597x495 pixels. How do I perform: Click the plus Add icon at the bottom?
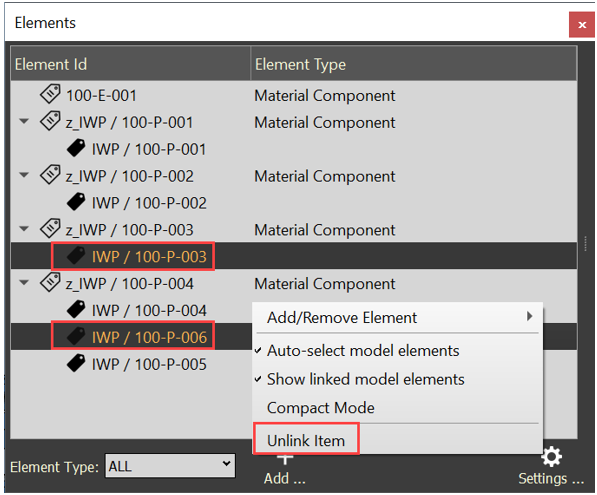coord(285,460)
